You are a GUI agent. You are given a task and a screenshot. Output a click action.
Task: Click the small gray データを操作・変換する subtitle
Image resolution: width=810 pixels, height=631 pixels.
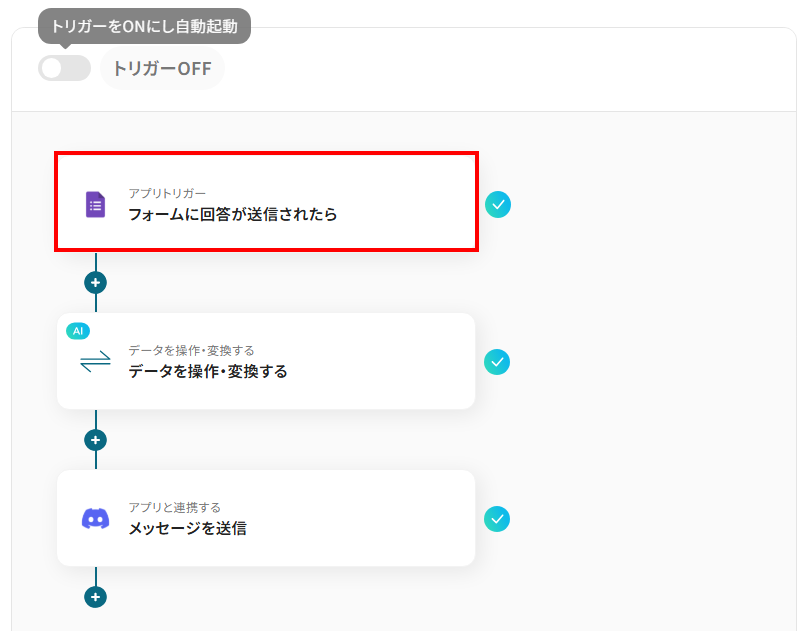[191, 350]
